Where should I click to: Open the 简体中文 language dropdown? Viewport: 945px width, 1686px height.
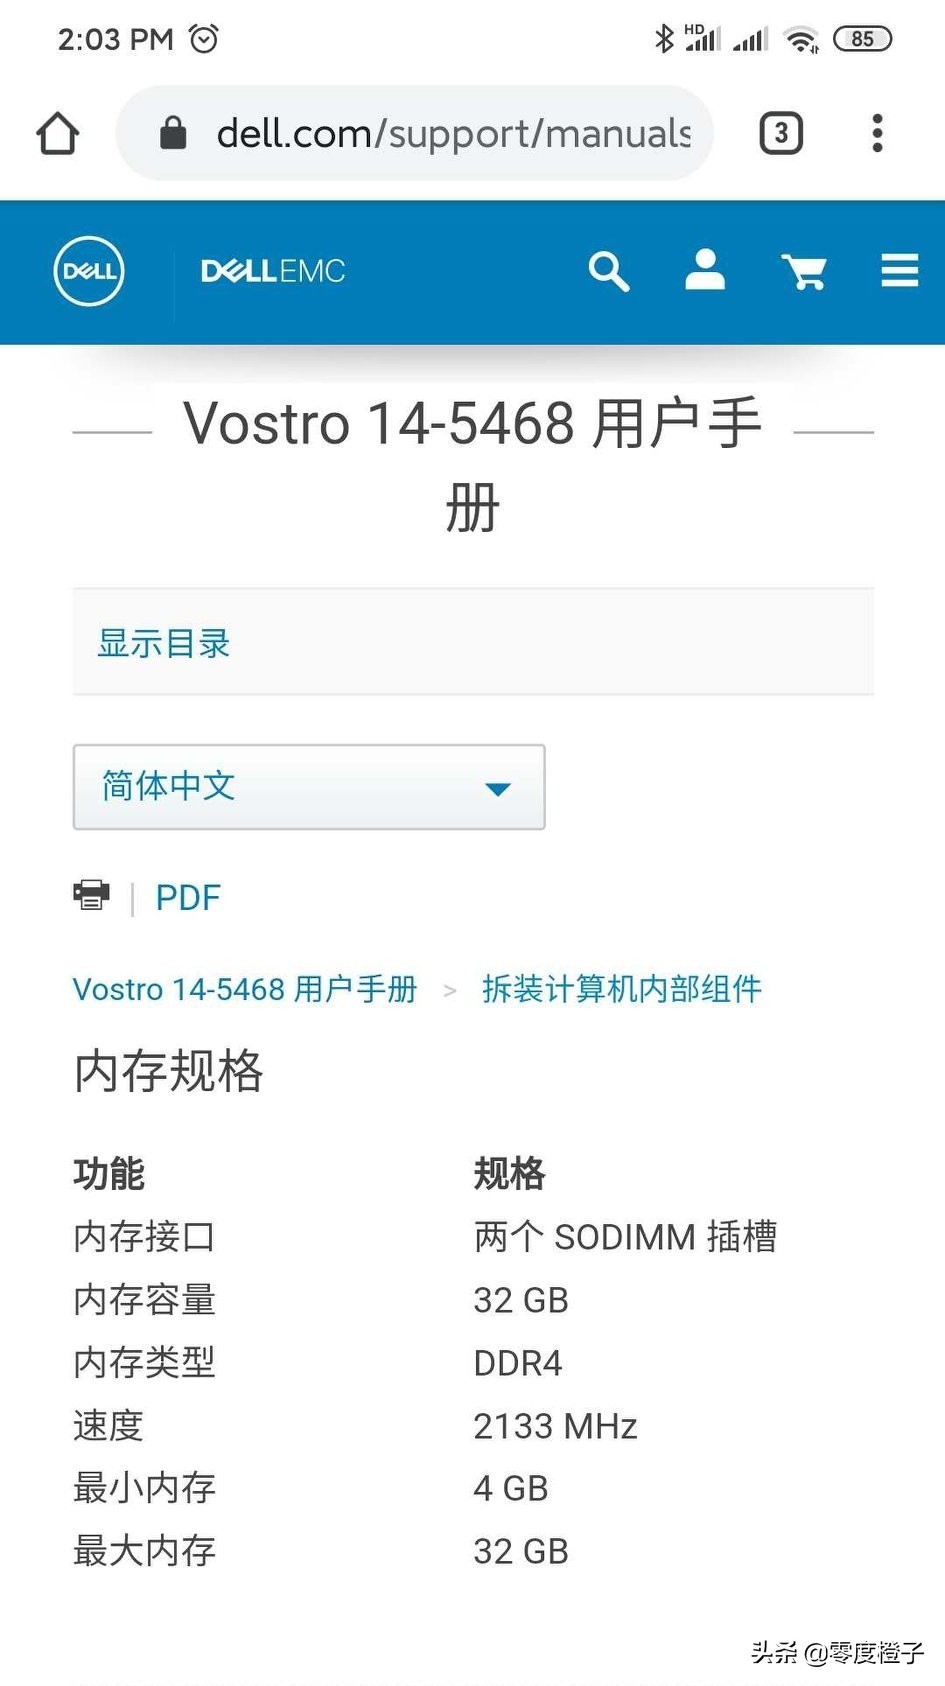click(x=307, y=787)
